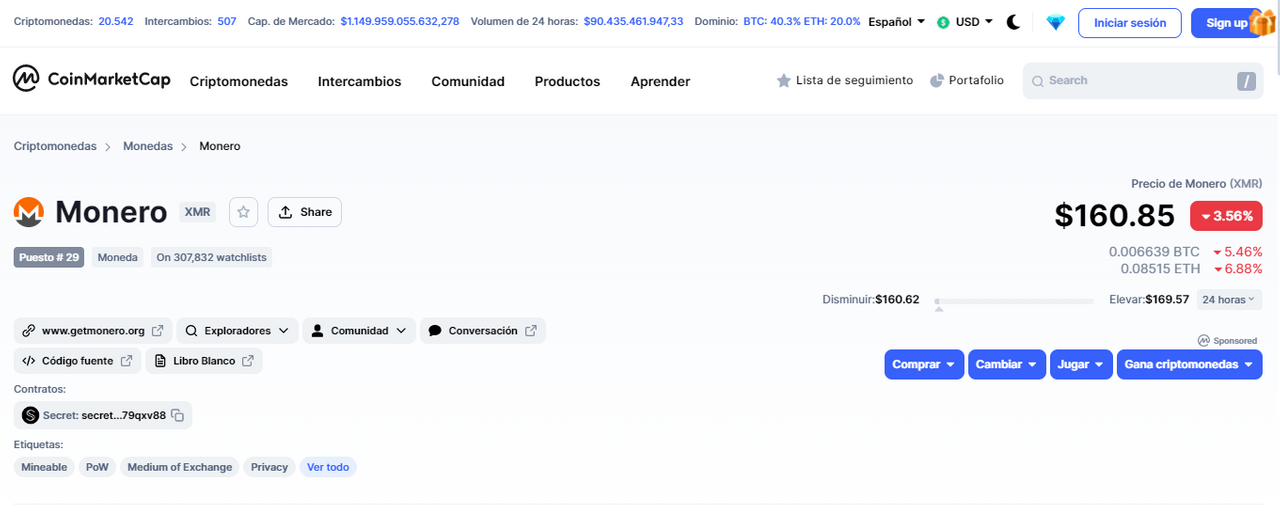Select the PoW tag
Image resolution: width=1280 pixels, height=517 pixels.
coord(97,467)
